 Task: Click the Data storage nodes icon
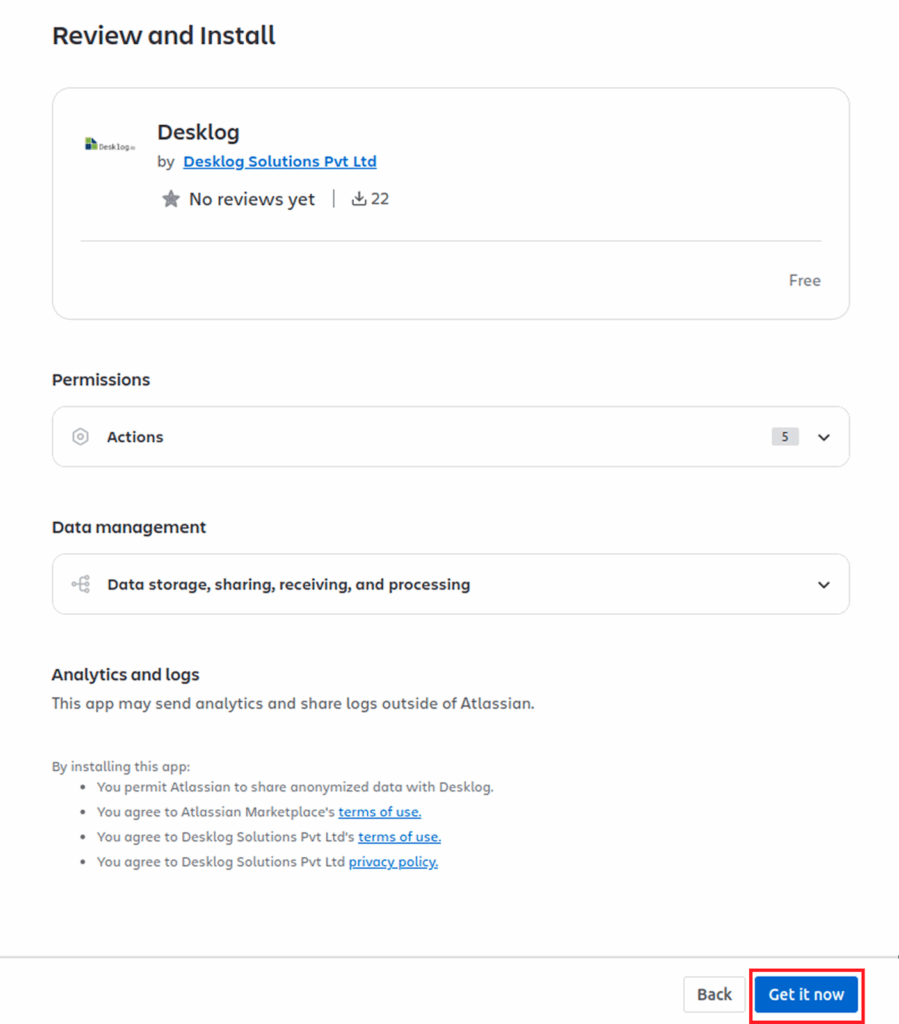[81, 584]
